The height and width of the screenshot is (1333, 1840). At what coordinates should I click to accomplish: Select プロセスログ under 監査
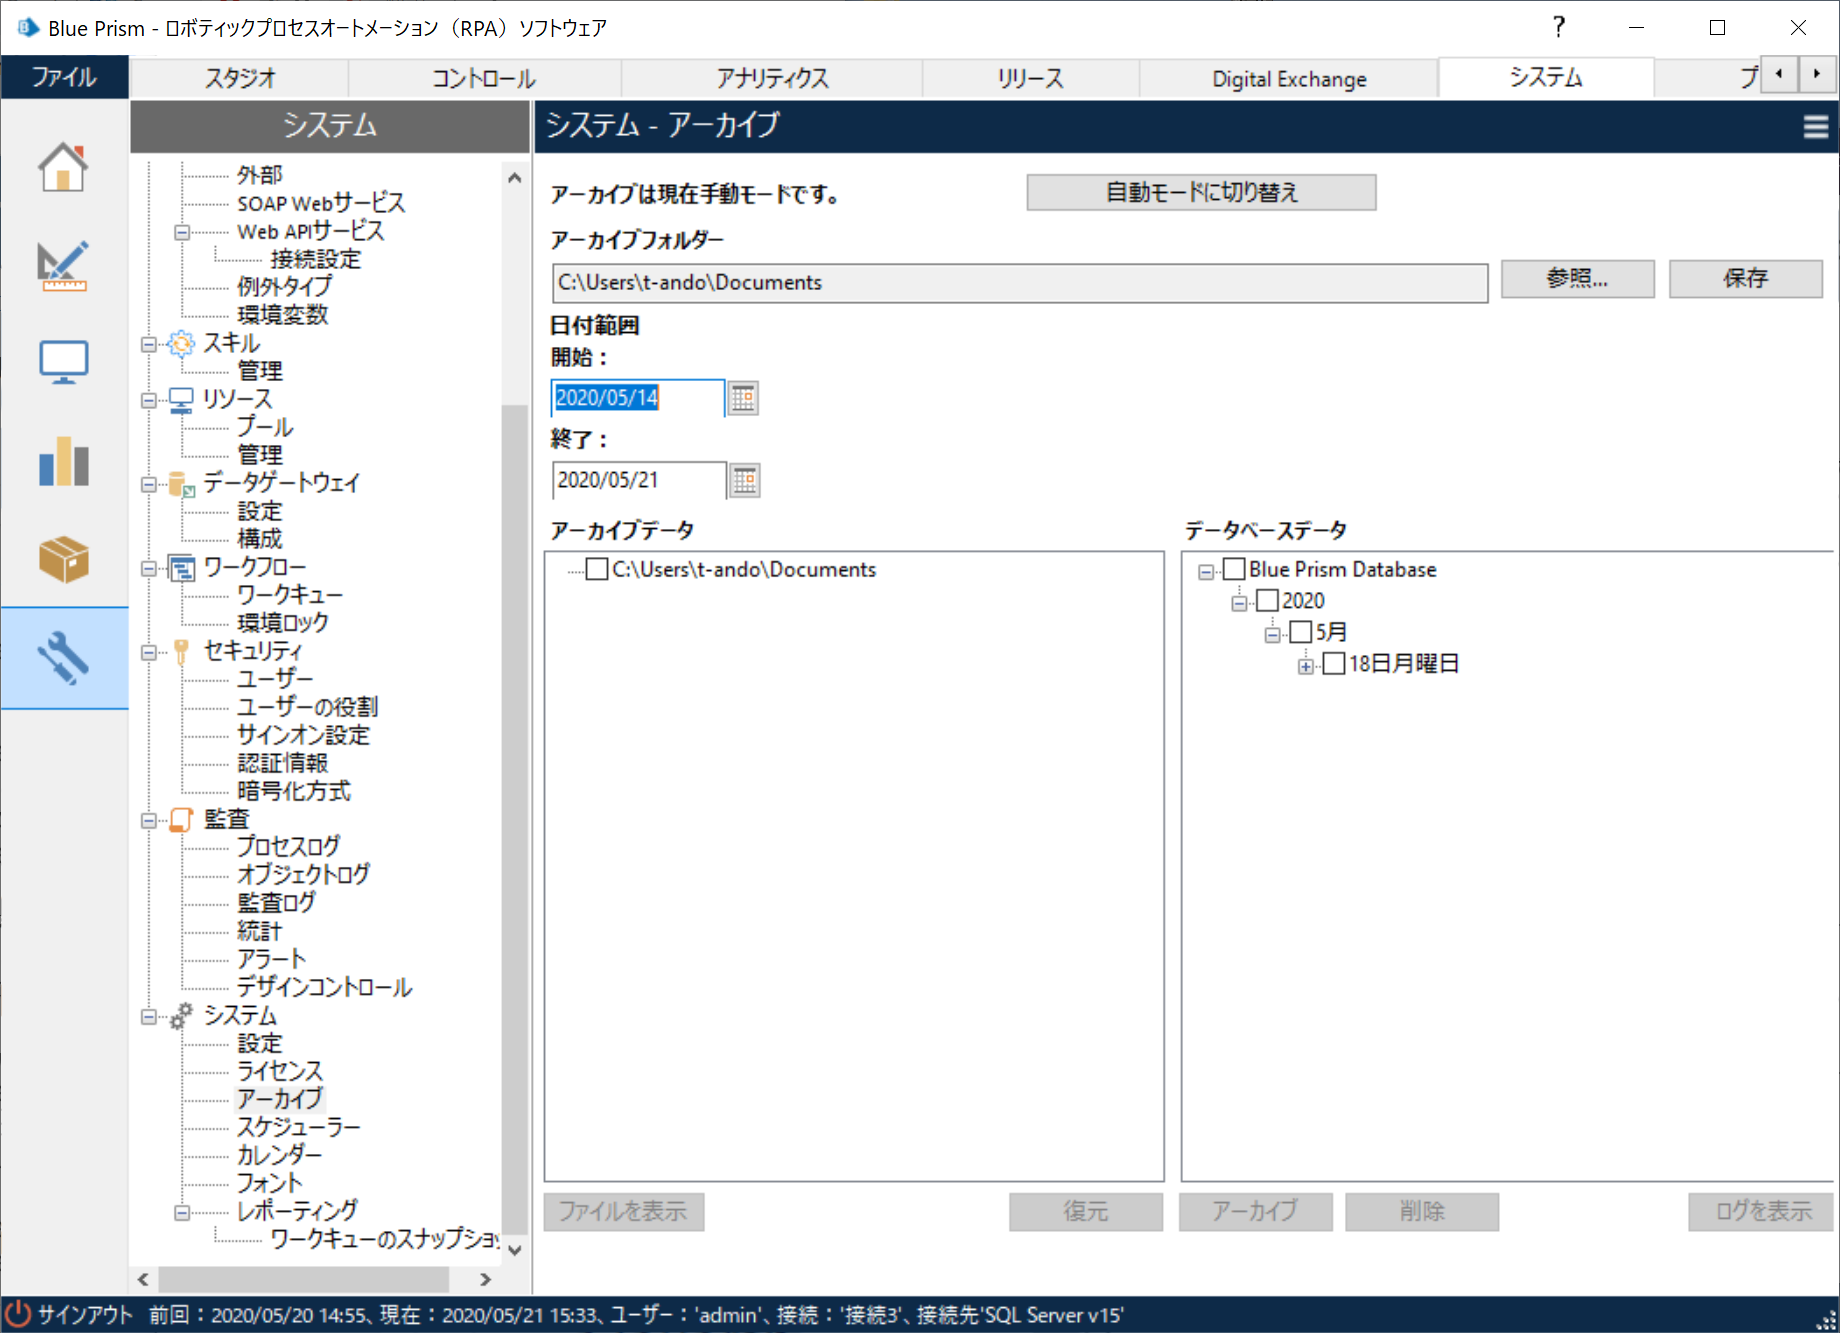click(288, 846)
